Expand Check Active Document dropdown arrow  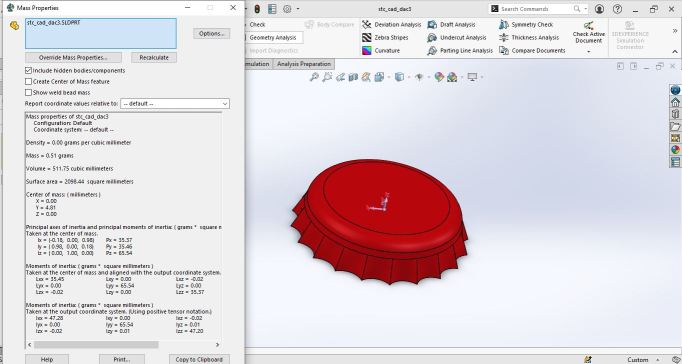click(x=588, y=52)
